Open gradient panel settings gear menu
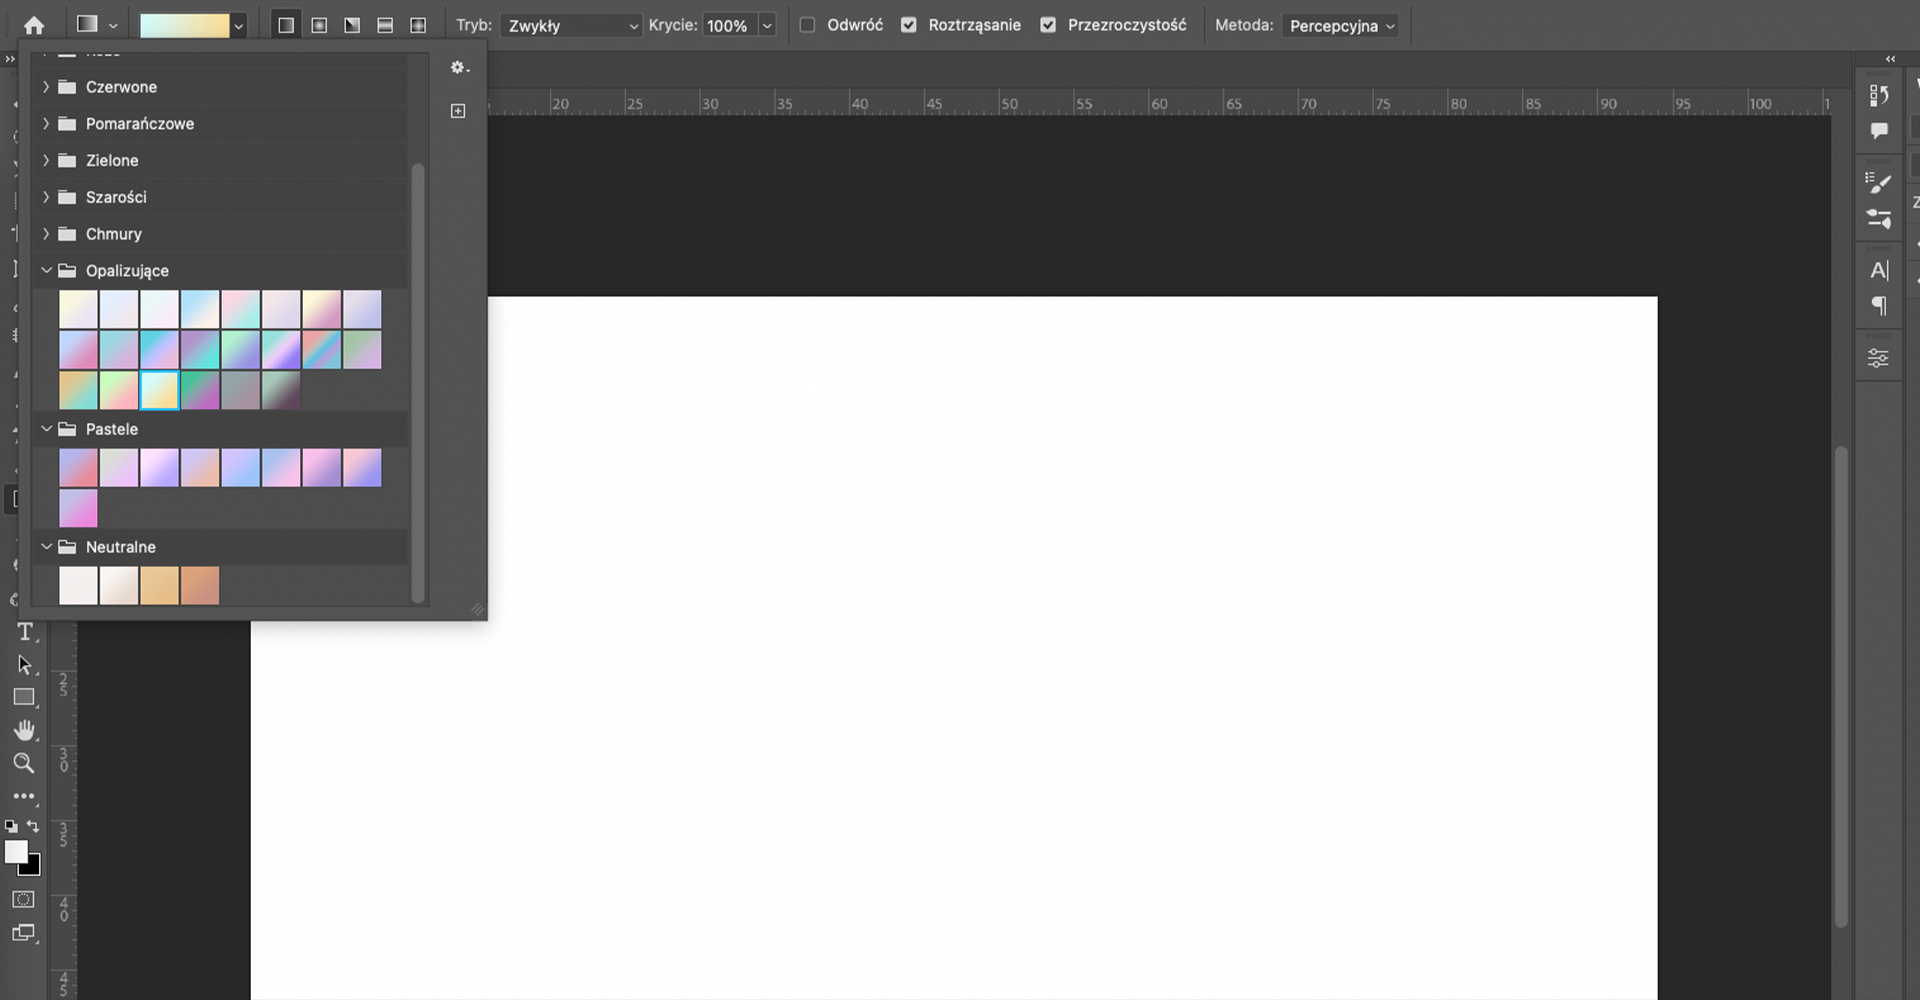The height and width of the screenshot is (1000, 1920). click(459, 67)
